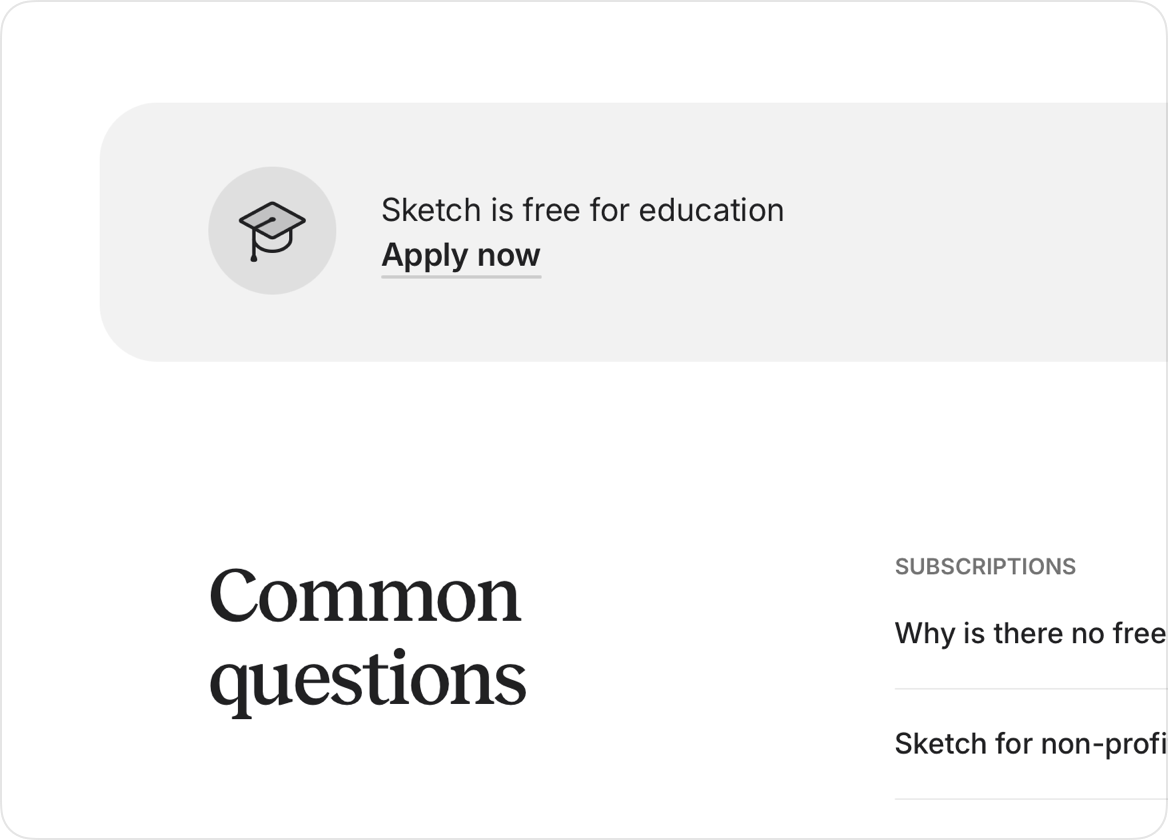Click the Common questions heading
Viewport: 1168px width, 840px height.
click(x=367, y=638)
